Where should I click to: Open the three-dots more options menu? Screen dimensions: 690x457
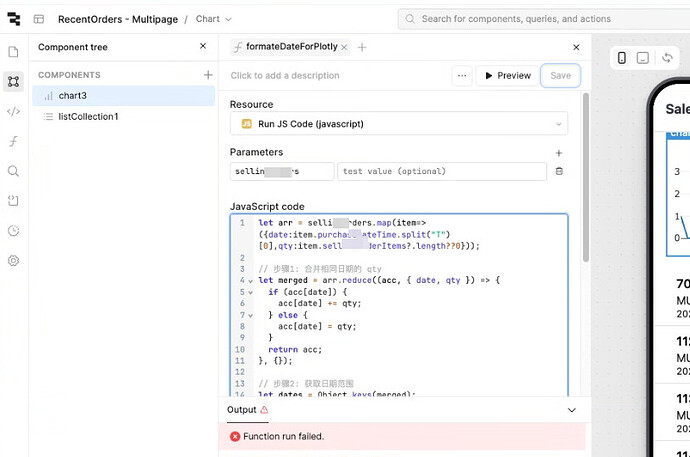tap(462, 76)
